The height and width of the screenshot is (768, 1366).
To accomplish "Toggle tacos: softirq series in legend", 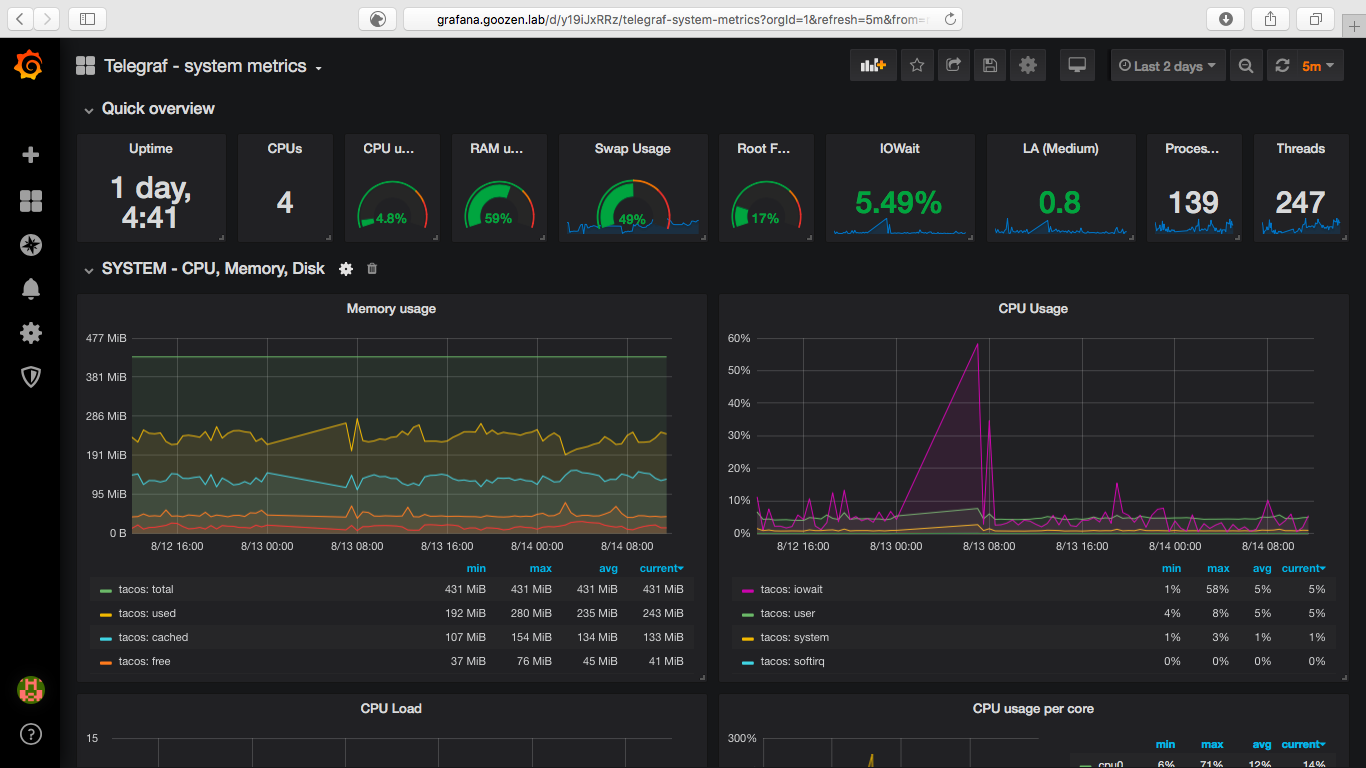I will point(792,661).
